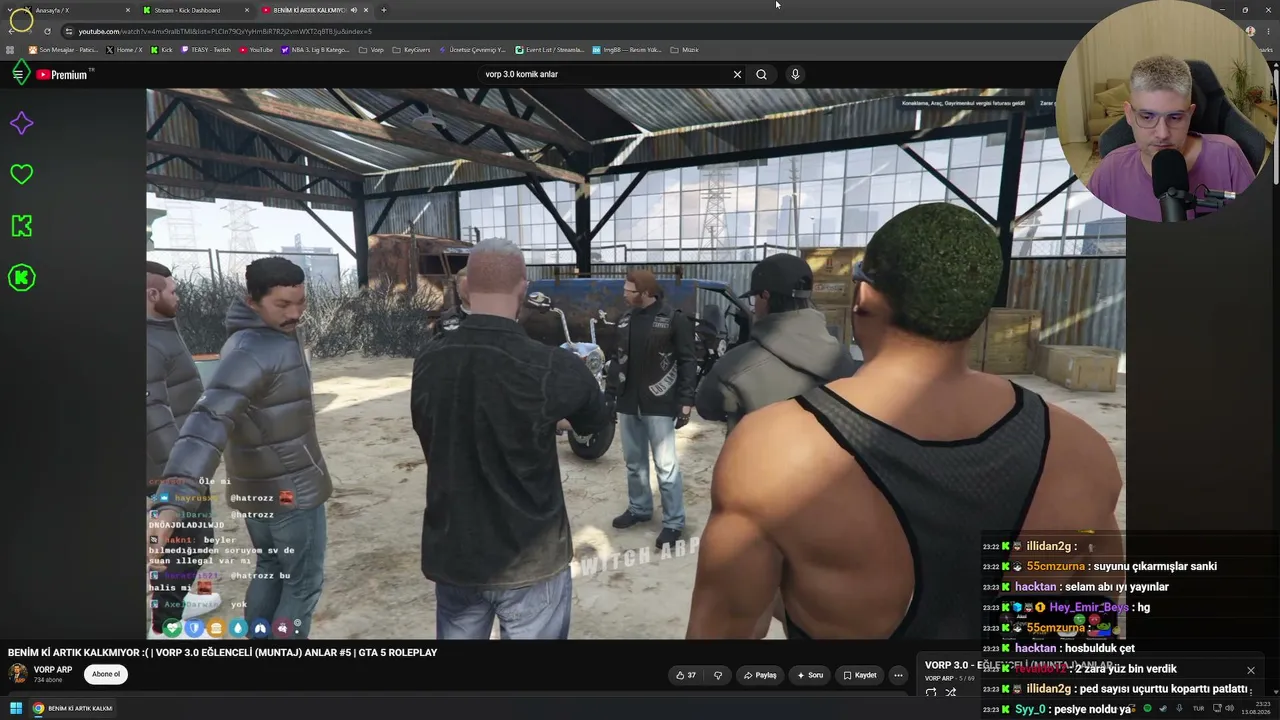Close the Stream - Kick Dashboard tab

[x=247, y=10]
